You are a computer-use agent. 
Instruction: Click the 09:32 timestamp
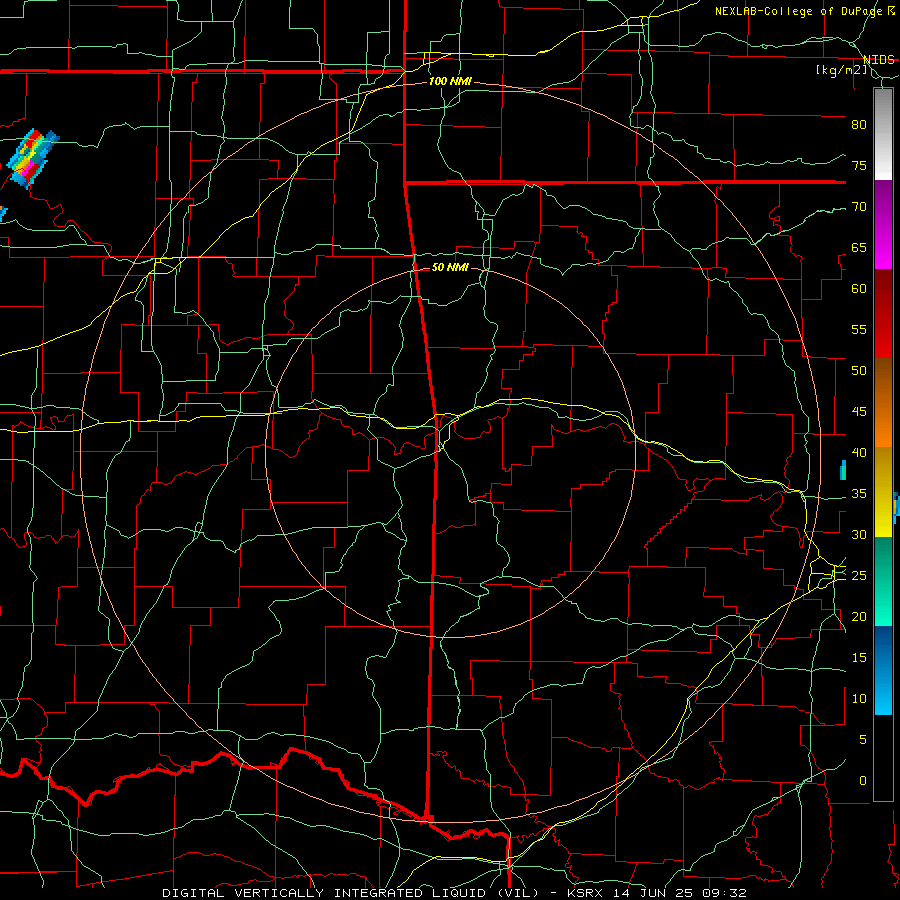[x=726, y=893]
